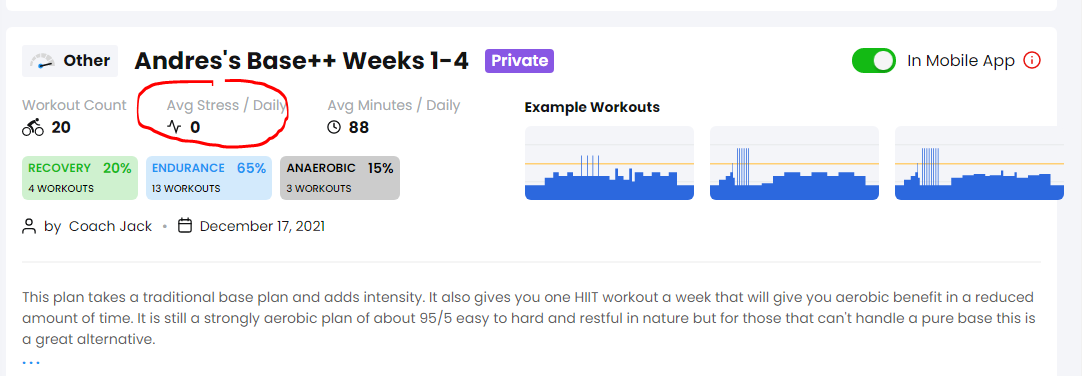
Task: Select the Recovery 20% workouts tag
Action: point(80,178)
